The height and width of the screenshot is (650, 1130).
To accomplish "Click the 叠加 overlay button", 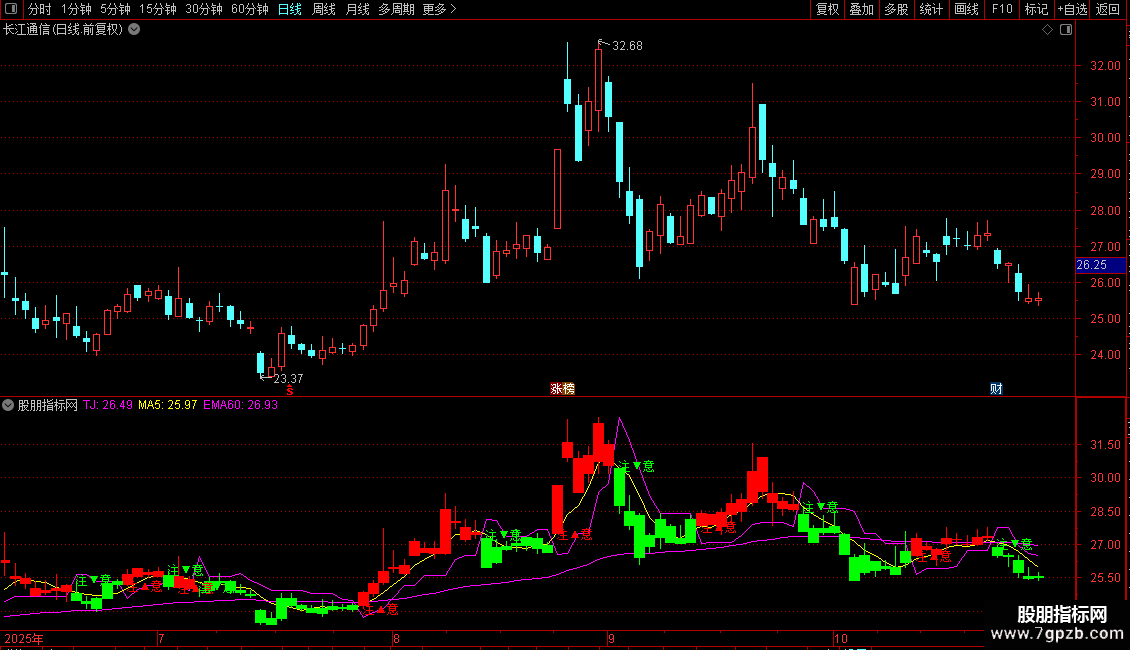I will pos(861,9).
